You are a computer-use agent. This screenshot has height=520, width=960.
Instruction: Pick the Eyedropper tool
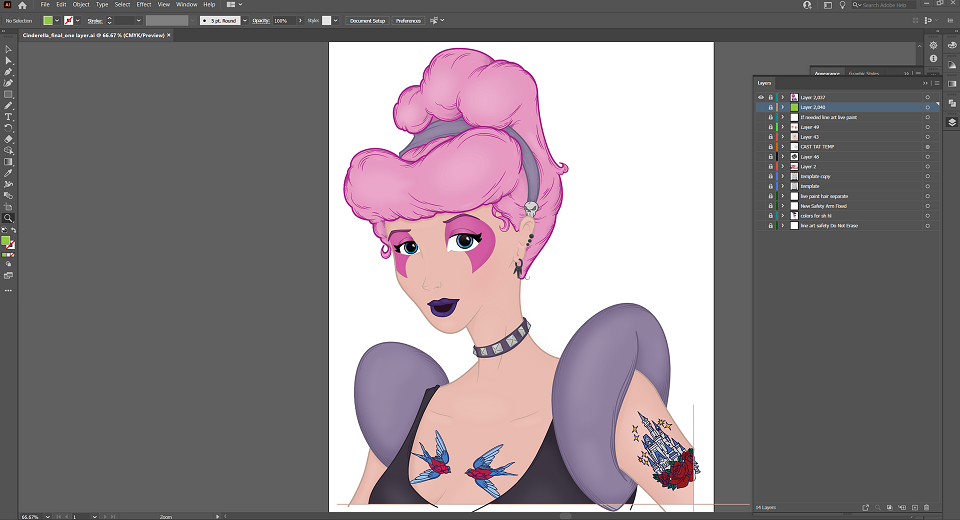coord(9,173)
